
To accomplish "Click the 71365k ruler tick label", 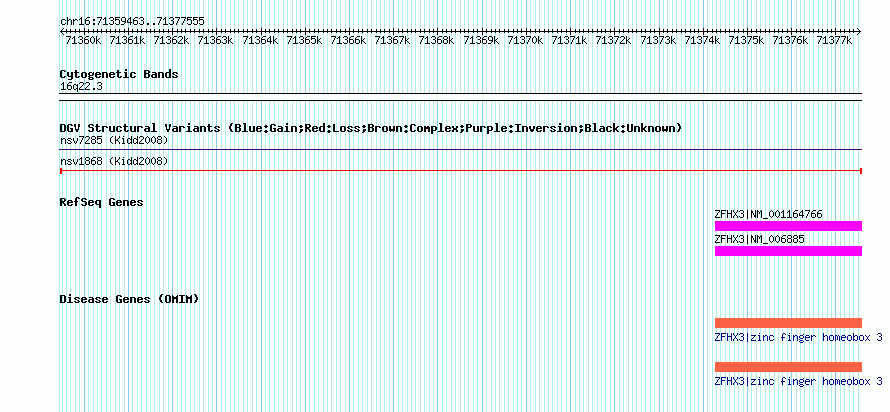I will pos(304,40).
